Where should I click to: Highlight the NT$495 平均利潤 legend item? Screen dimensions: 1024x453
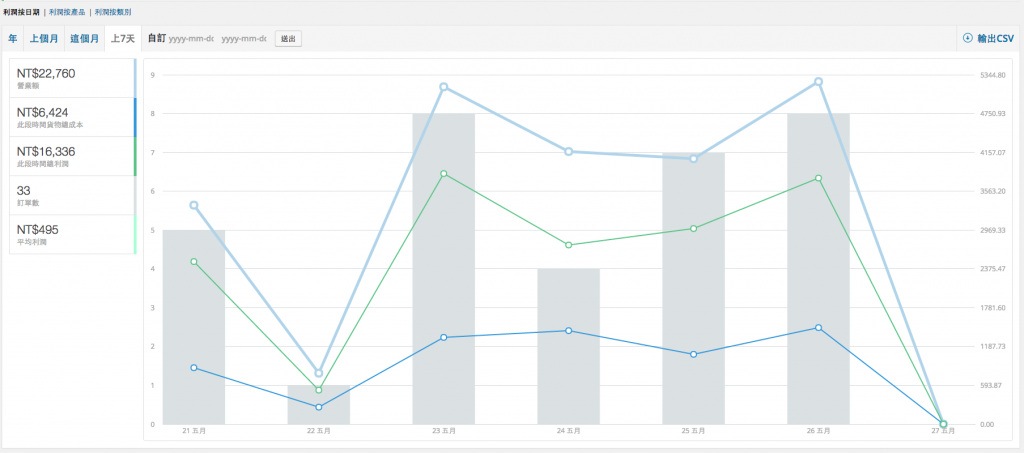[x=72, y=234]
